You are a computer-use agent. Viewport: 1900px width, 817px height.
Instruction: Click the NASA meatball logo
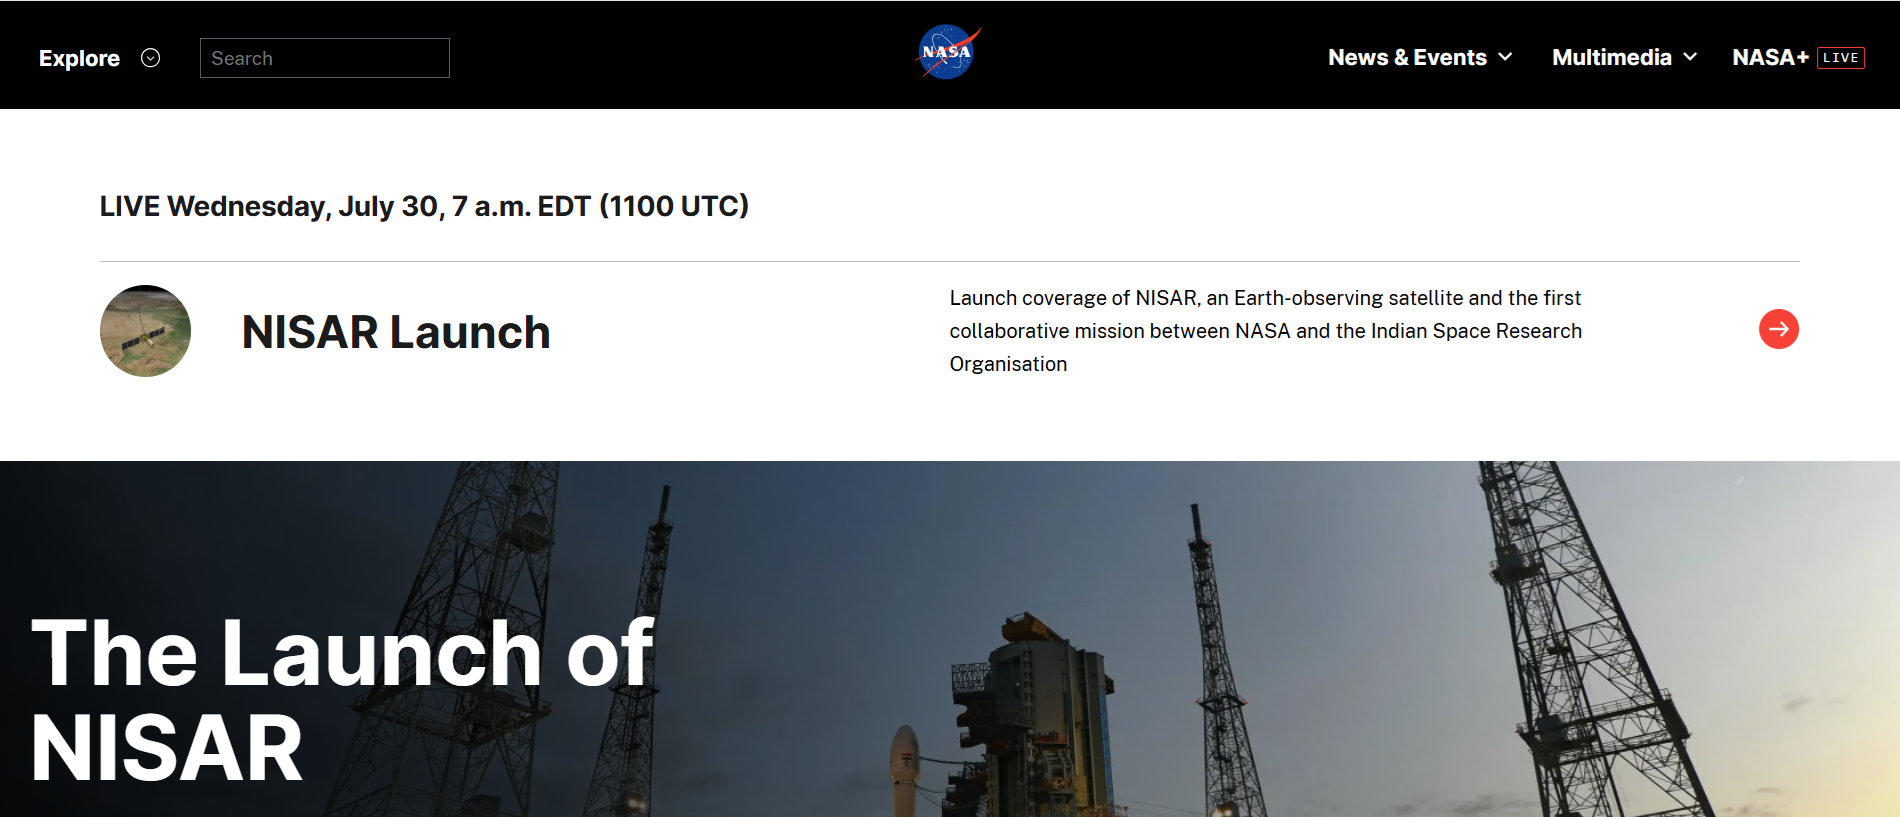point(948,52)
